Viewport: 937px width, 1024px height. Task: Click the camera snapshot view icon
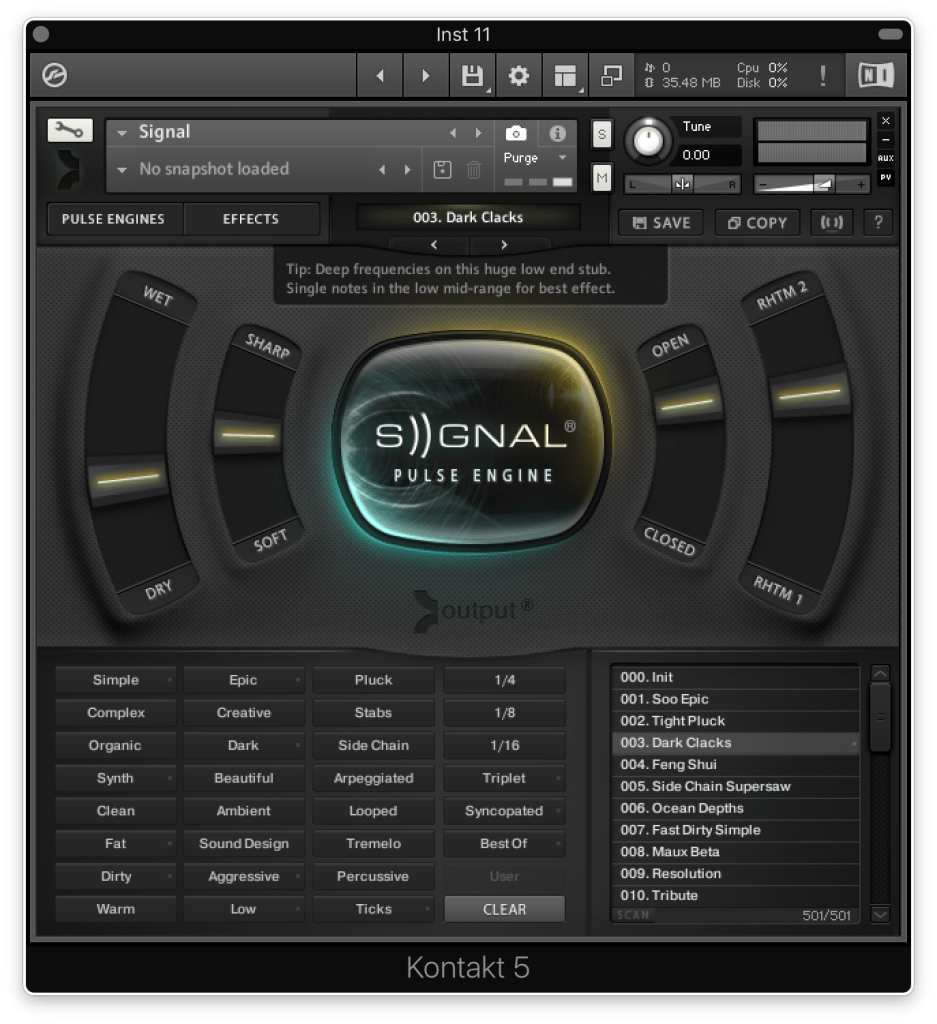[x=515, y=133]
